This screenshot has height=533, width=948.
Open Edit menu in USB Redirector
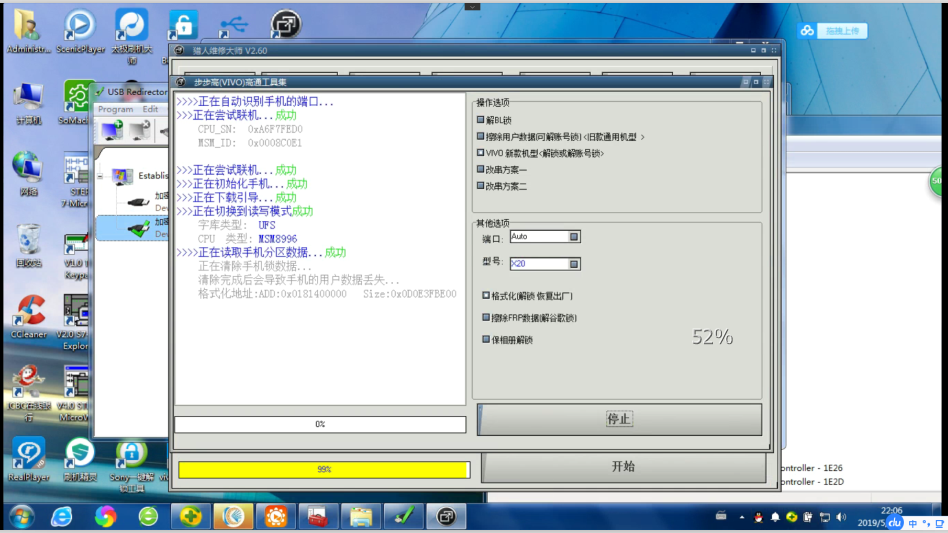point(150,109)
